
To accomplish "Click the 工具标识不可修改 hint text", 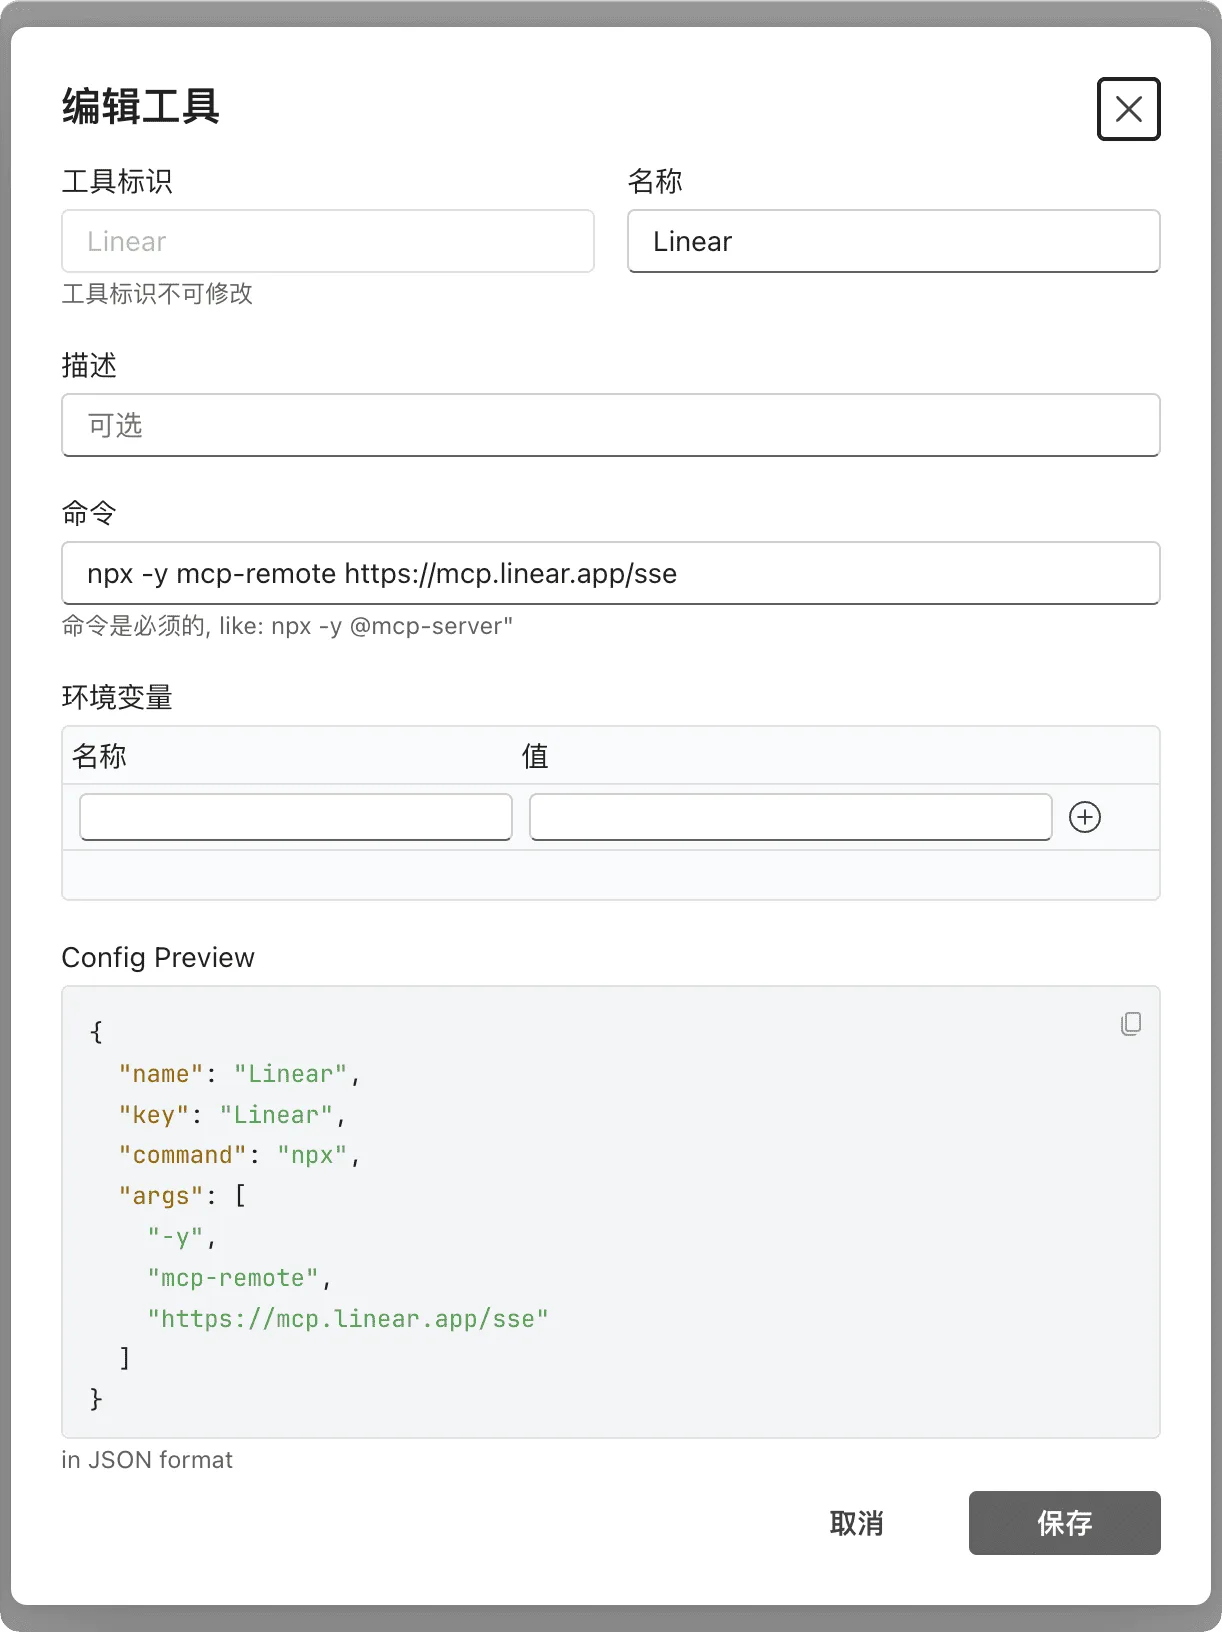I will click(157, 294).
